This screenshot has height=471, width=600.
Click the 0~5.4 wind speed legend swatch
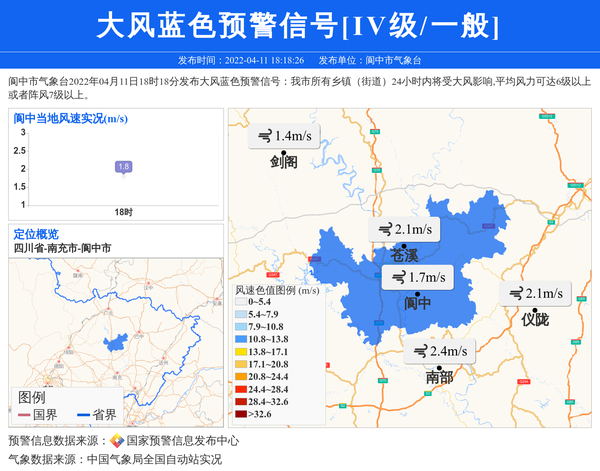coord(240,302)
